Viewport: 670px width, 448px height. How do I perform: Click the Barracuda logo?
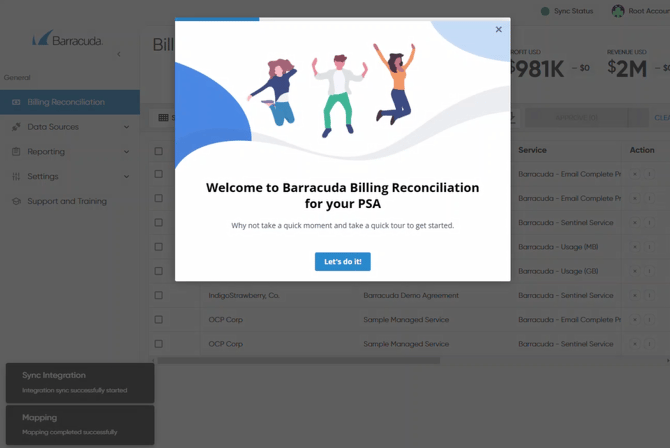[x=68, y=40]
